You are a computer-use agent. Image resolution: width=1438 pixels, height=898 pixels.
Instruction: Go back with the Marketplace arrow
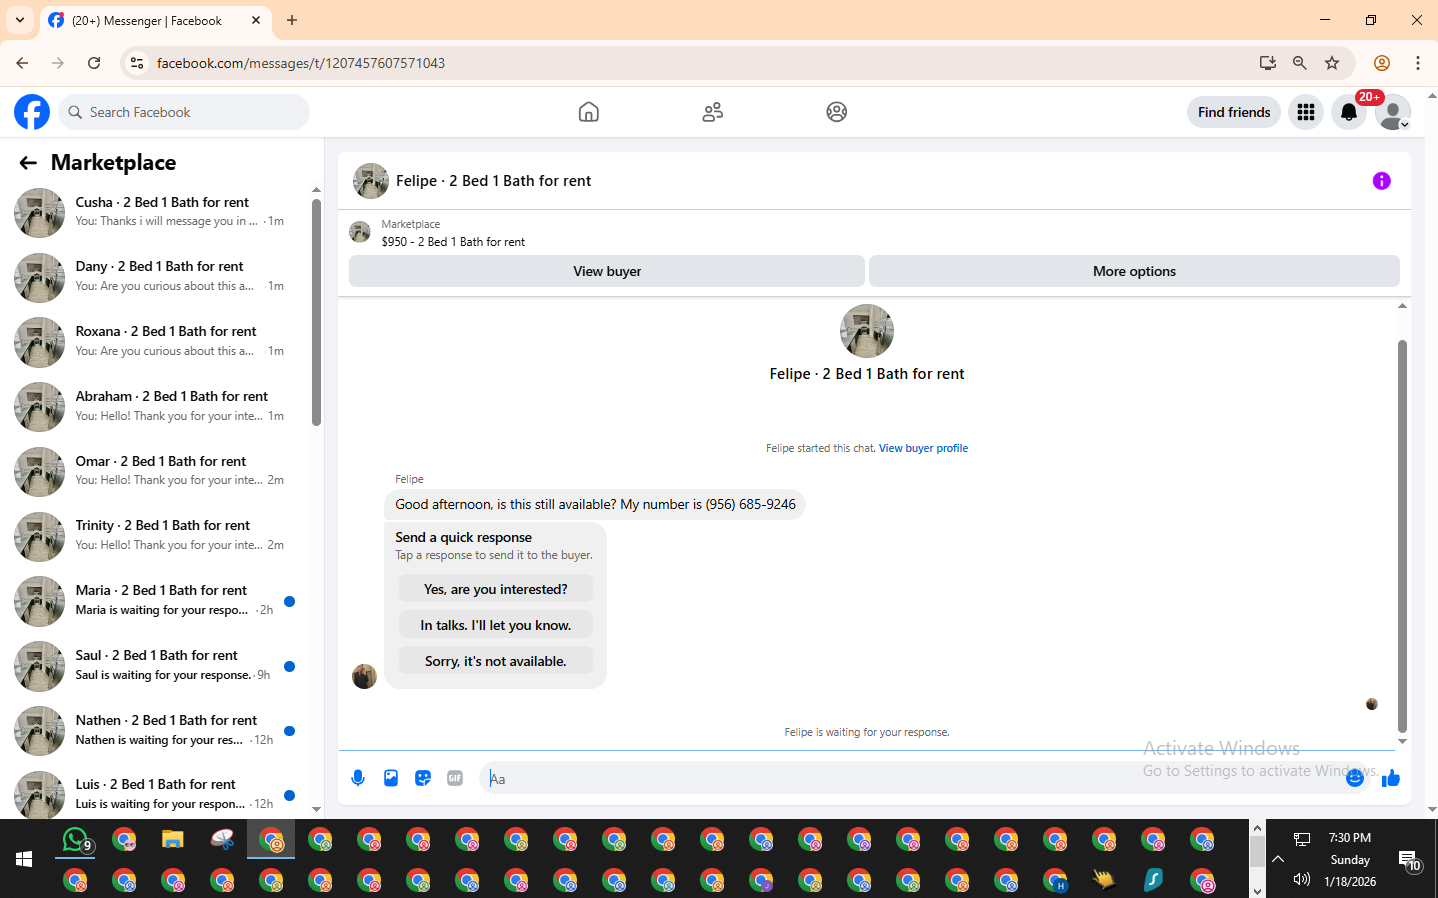[x=28, y=163]
